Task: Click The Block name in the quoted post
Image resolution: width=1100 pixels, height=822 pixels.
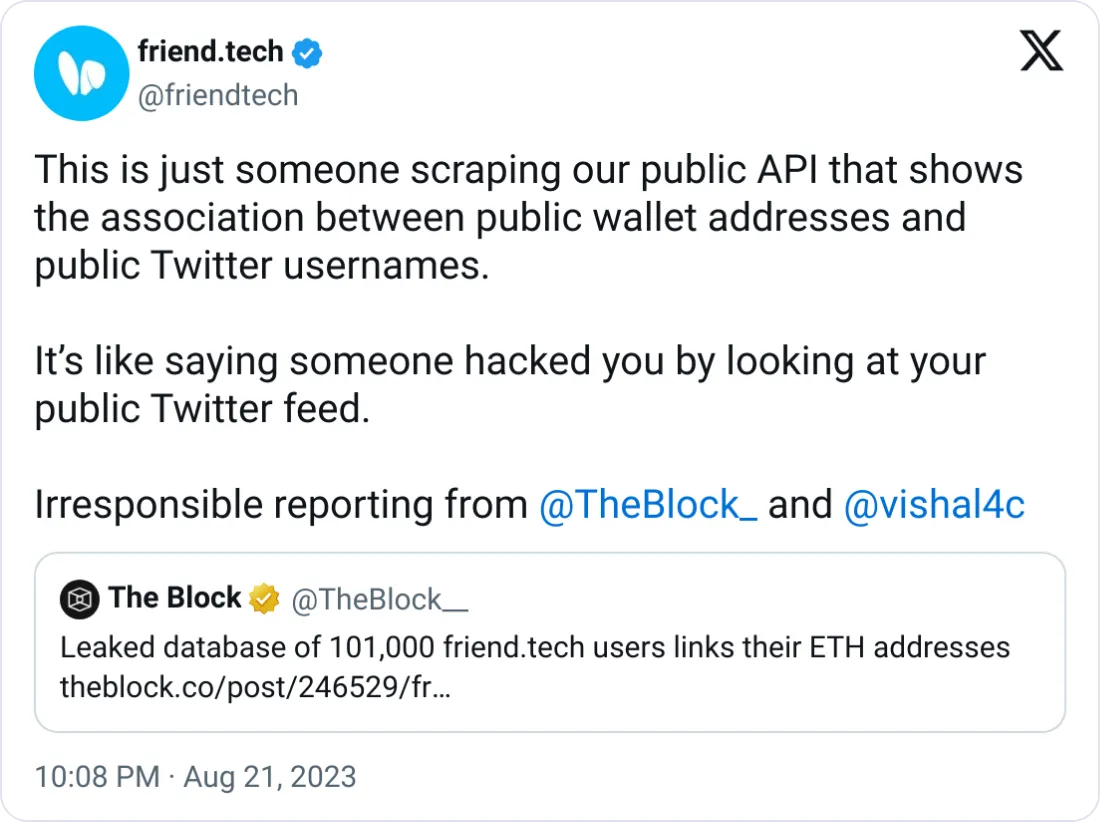Action: click(175, 598)
